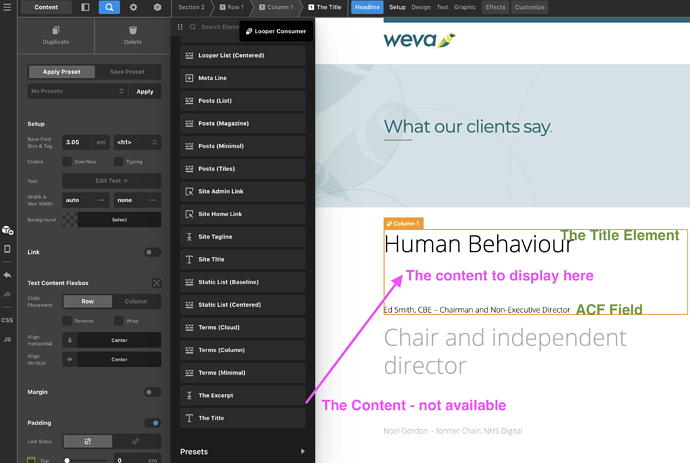690x463 pixels.
Task: Click the drag handle grid icon
Action: (180, 27)
